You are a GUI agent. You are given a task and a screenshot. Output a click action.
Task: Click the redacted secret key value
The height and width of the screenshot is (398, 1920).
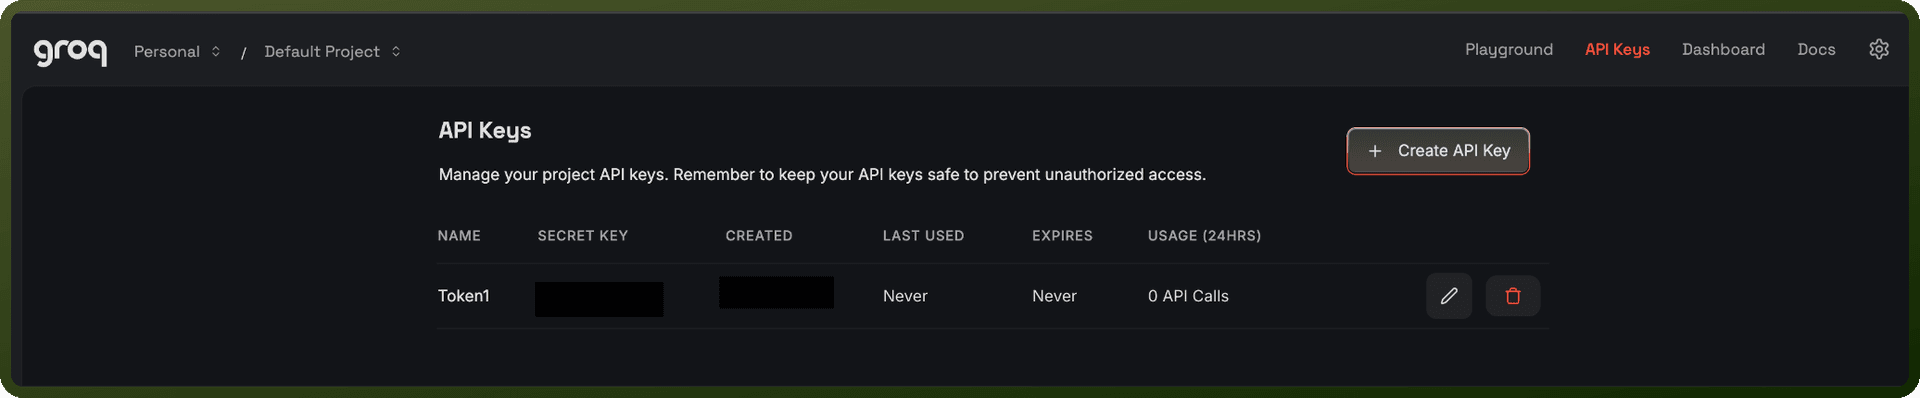599,299
